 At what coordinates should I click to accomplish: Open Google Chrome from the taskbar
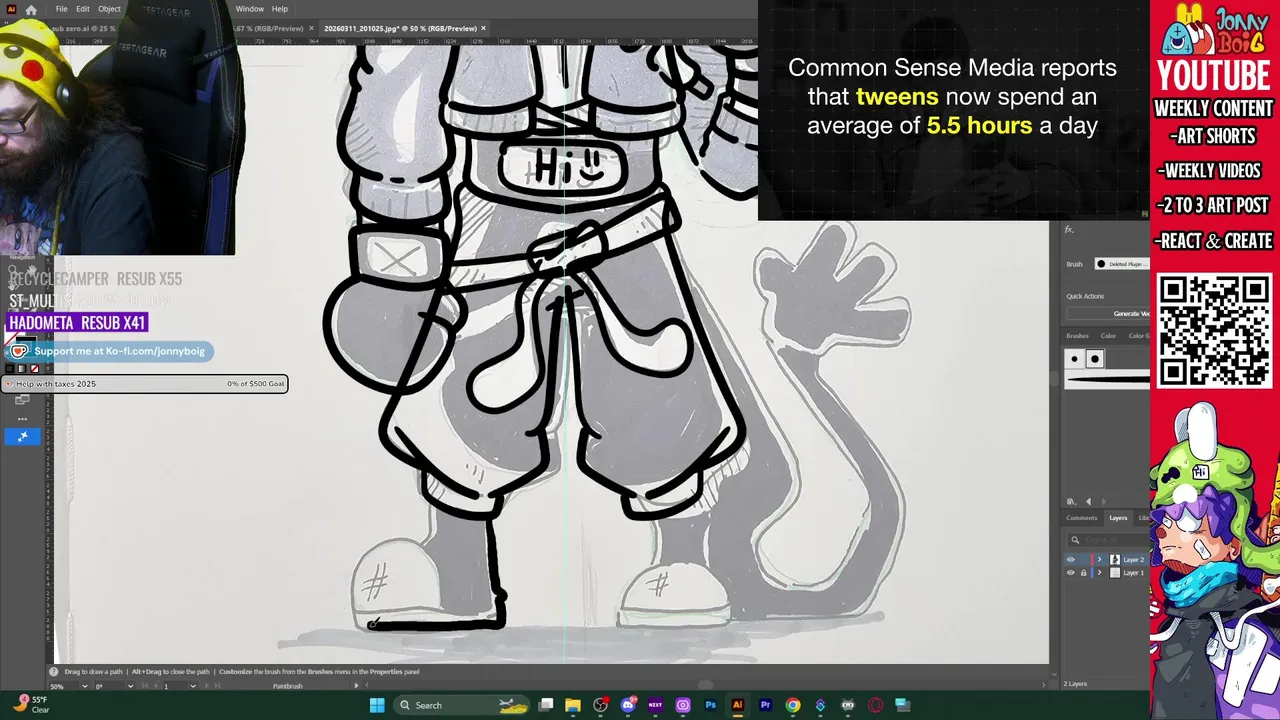pyautogui.click(x=793, y=705)
